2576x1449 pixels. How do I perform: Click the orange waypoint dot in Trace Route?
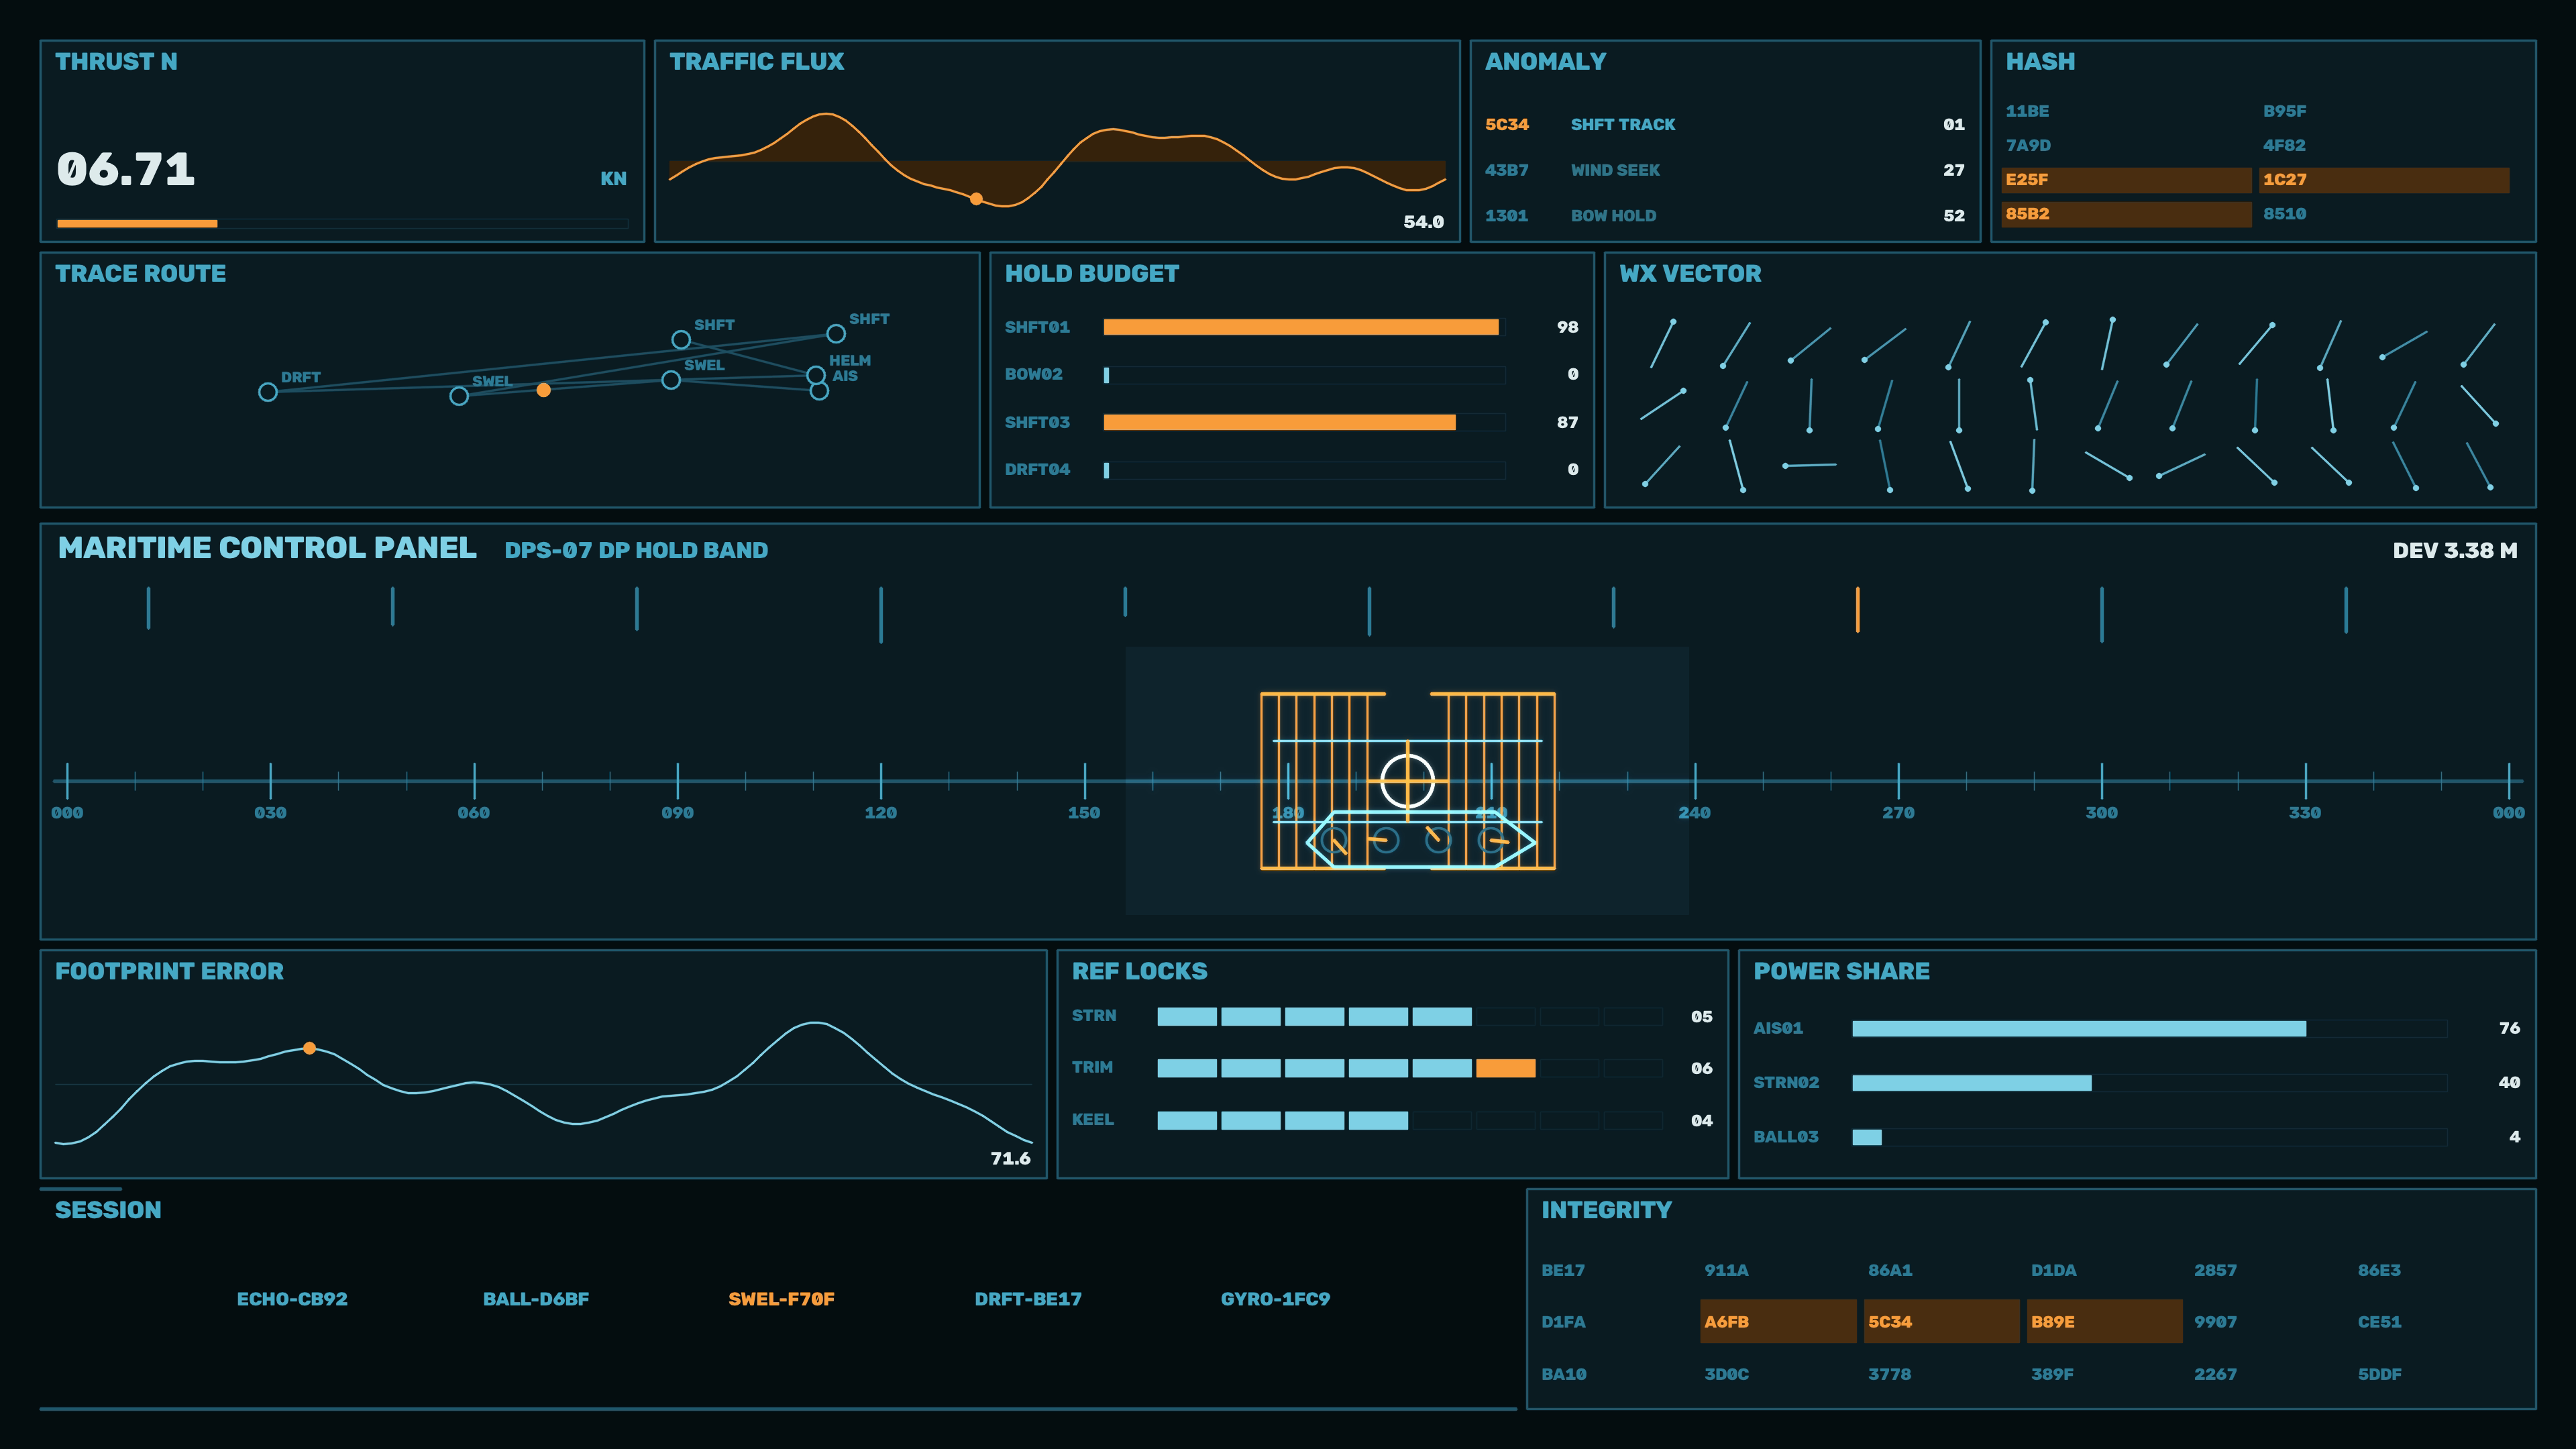pyautogui.click(x=543, y=390)
